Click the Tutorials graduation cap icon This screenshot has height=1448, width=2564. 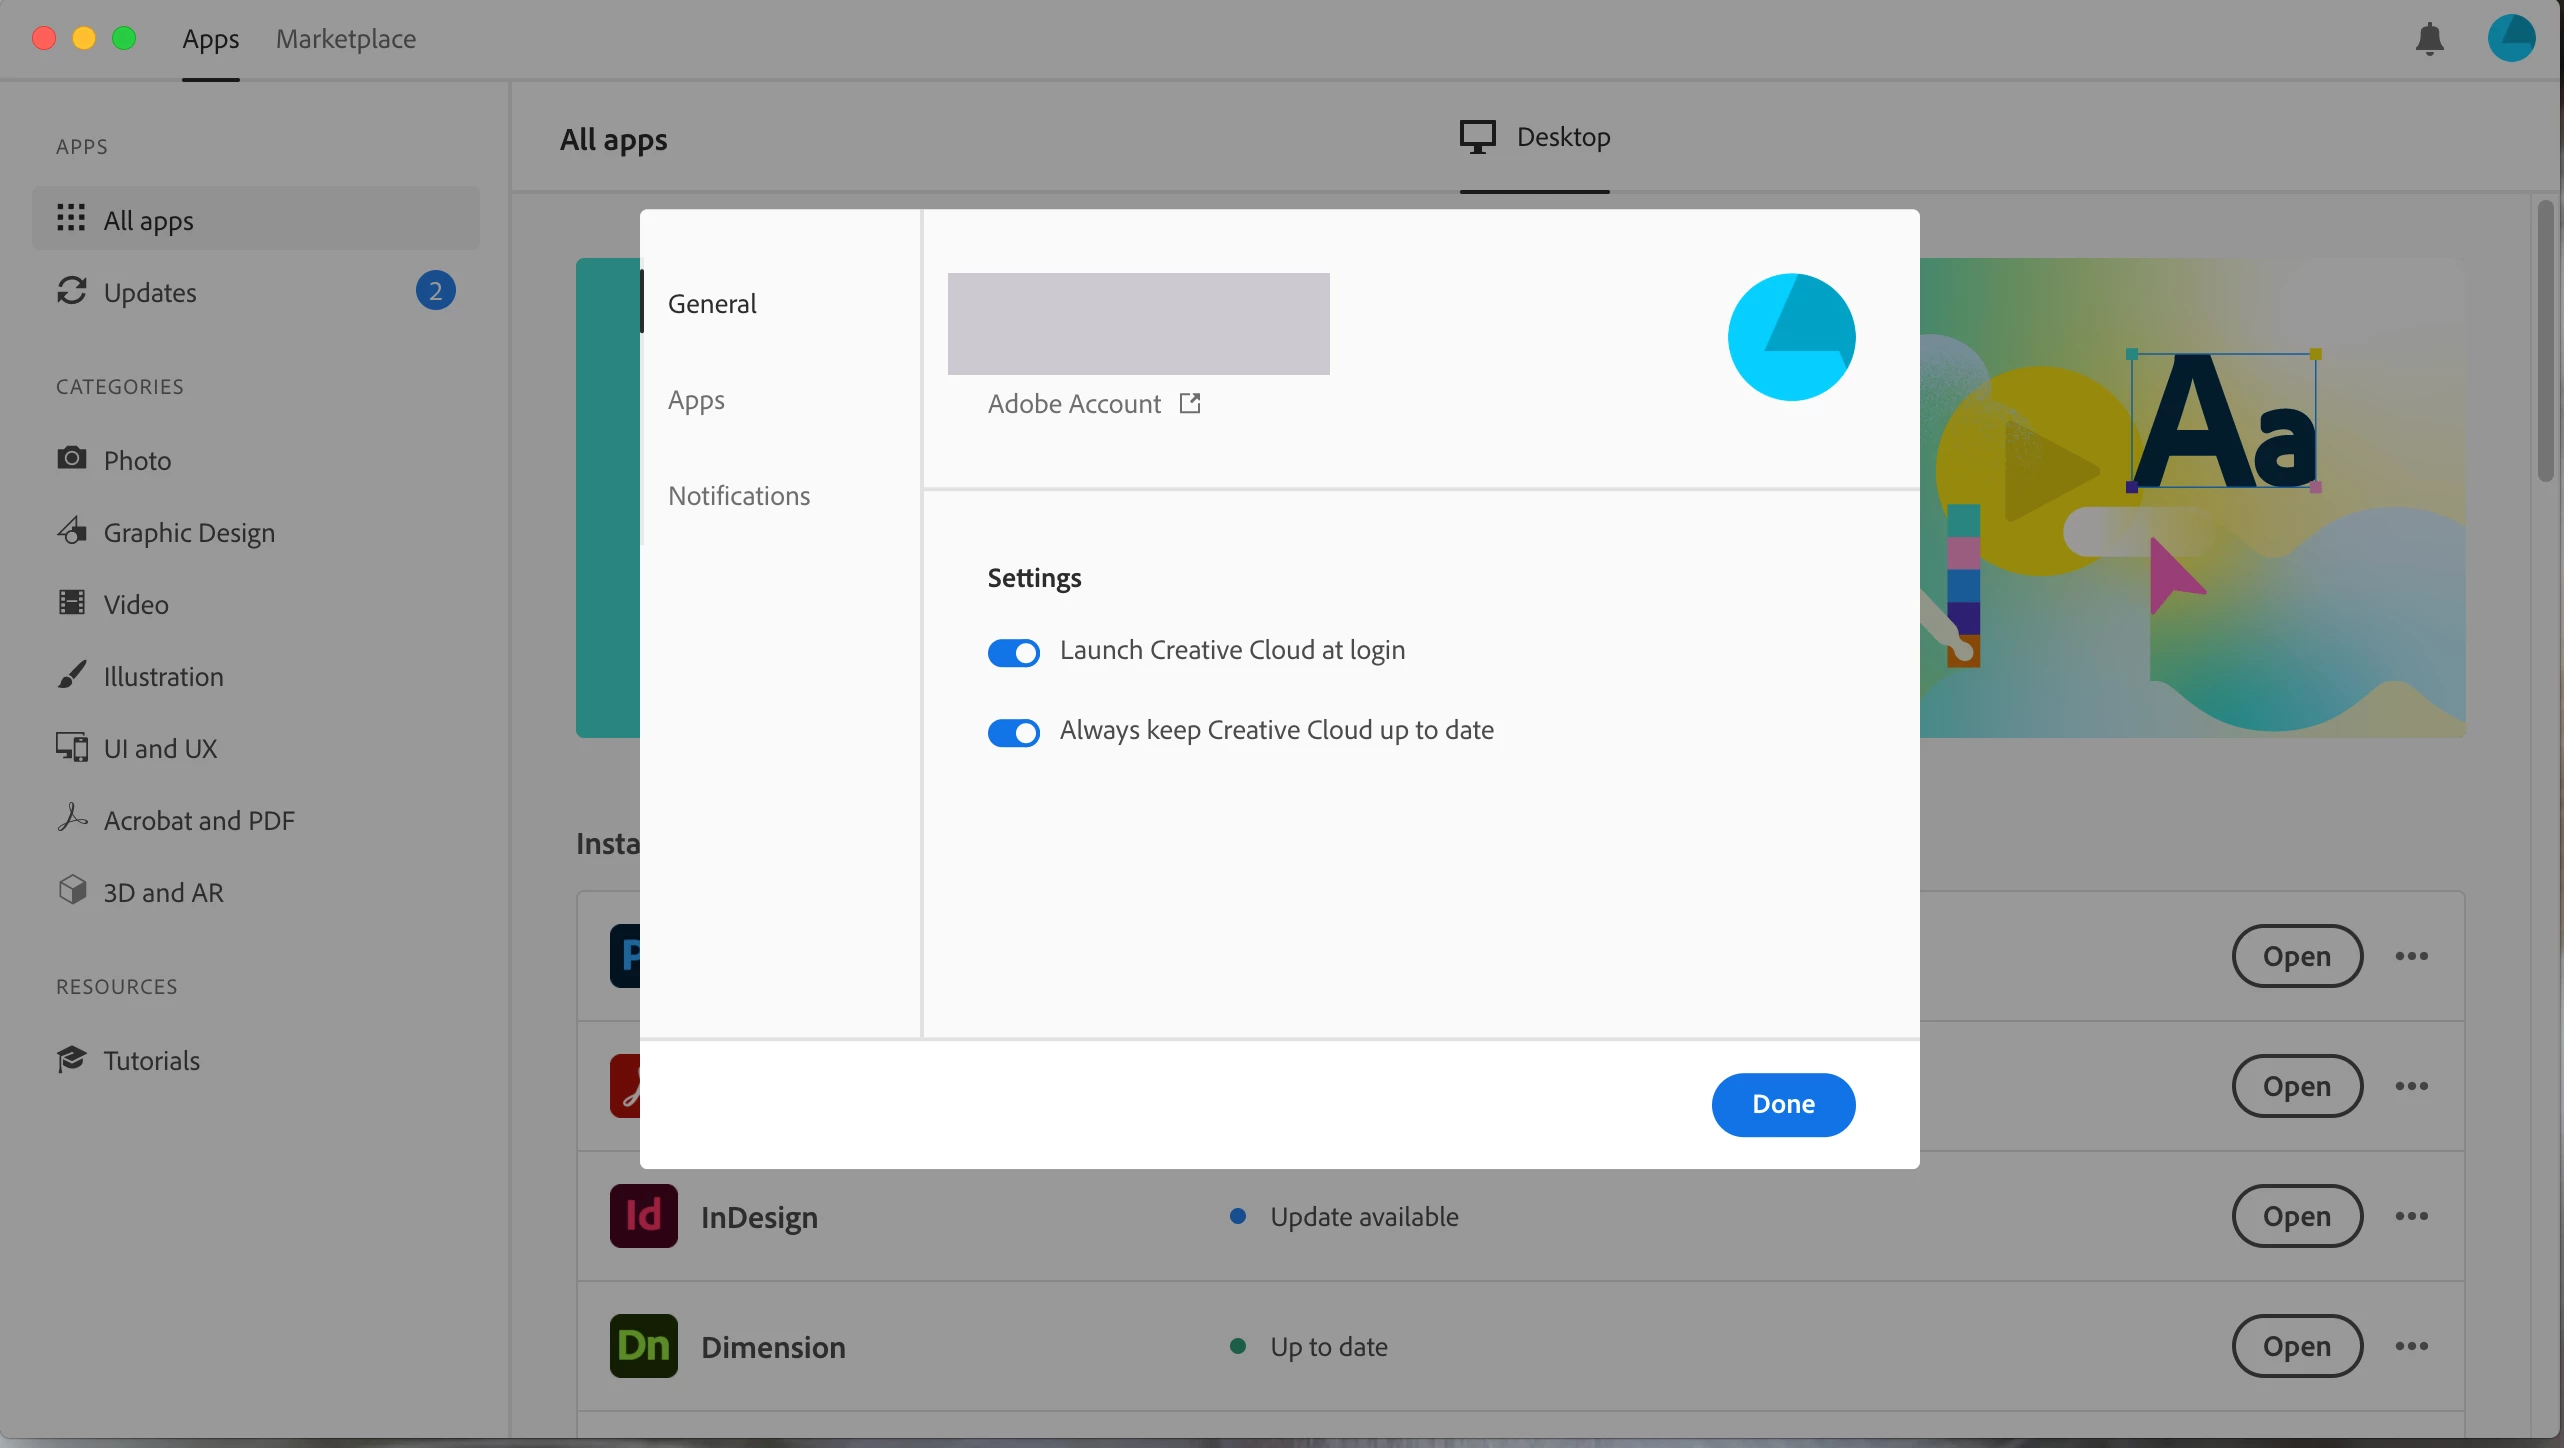71,1059
